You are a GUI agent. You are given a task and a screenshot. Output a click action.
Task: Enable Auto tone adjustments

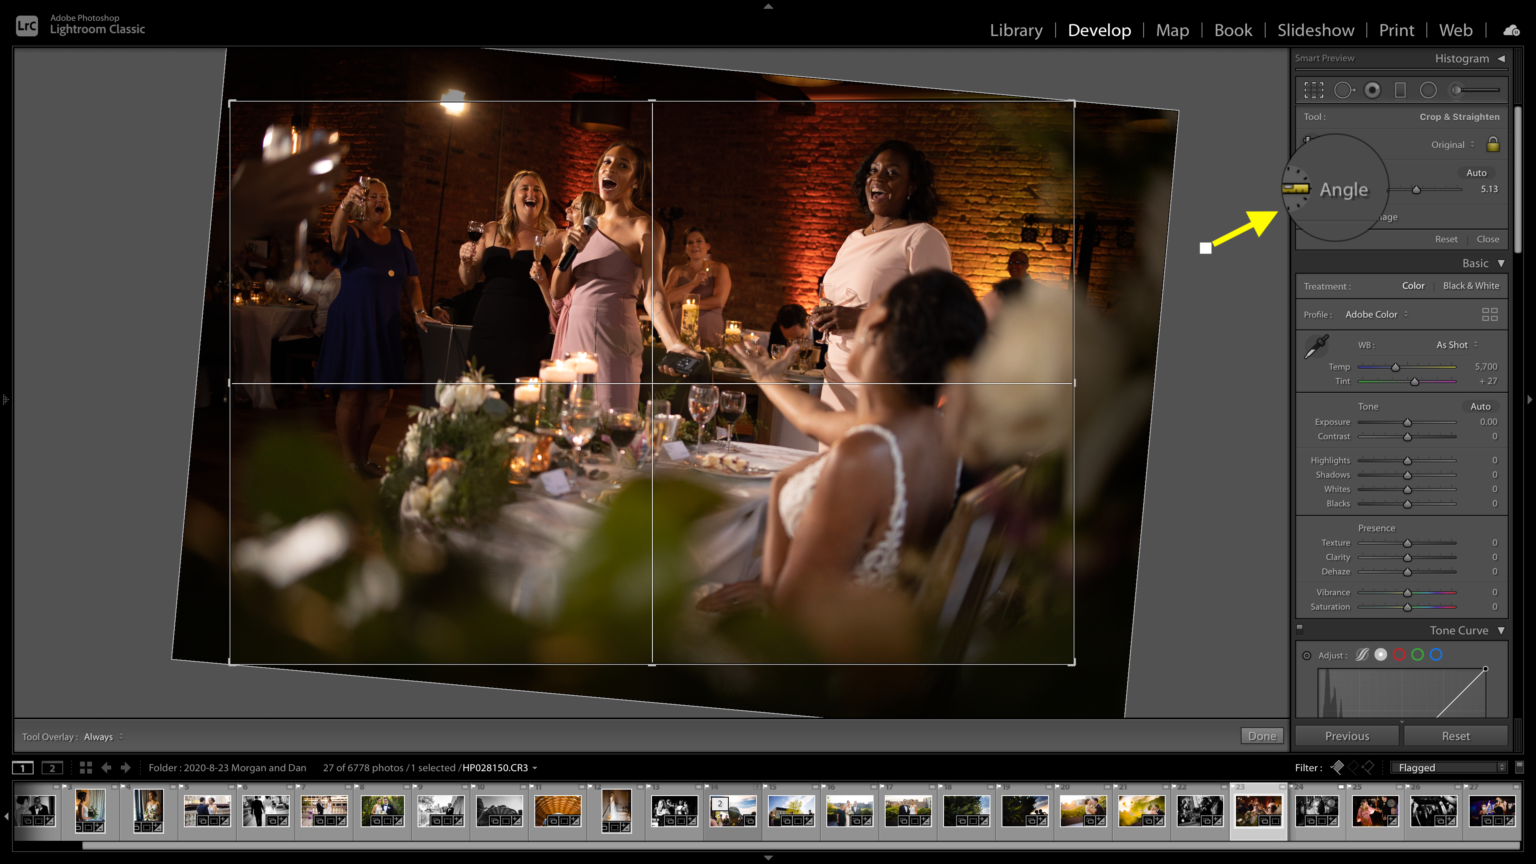click(1479, 406)
